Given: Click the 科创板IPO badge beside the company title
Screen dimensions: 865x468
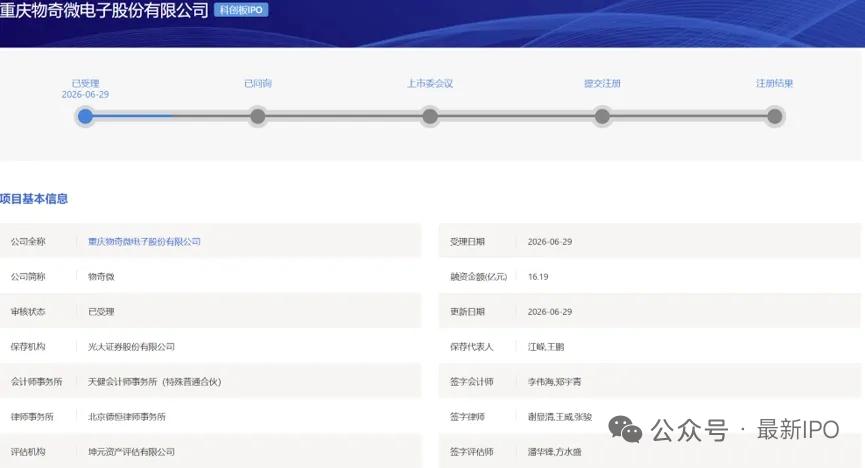Looking at the screenshot, I should tap(241, 10).
